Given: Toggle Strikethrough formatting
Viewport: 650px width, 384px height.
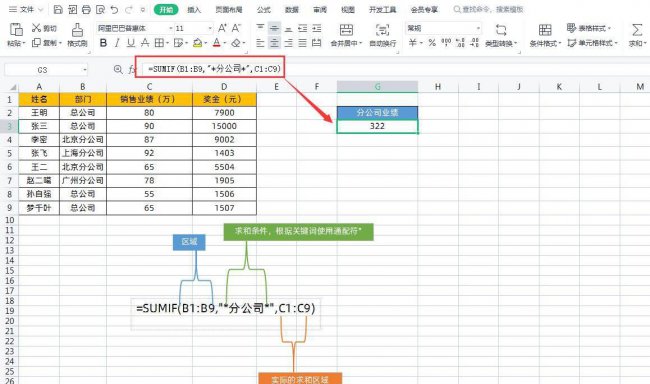Looking at the screenshot, I should point(145,43).
